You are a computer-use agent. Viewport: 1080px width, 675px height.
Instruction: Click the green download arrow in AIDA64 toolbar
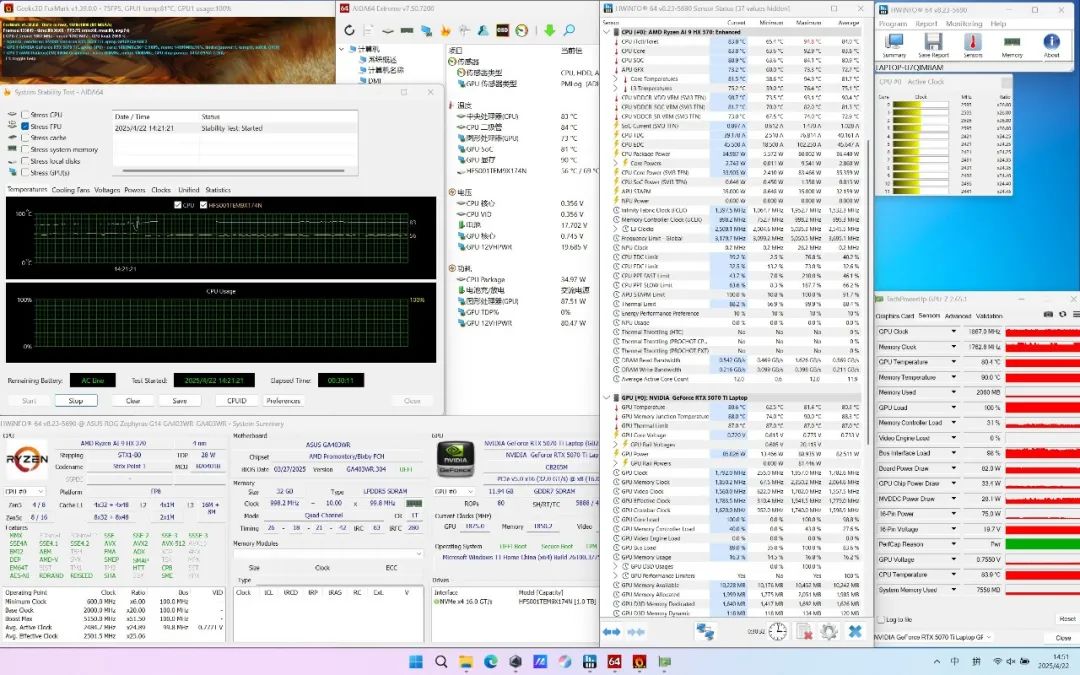pyautogui.click(x=550, y=30)
